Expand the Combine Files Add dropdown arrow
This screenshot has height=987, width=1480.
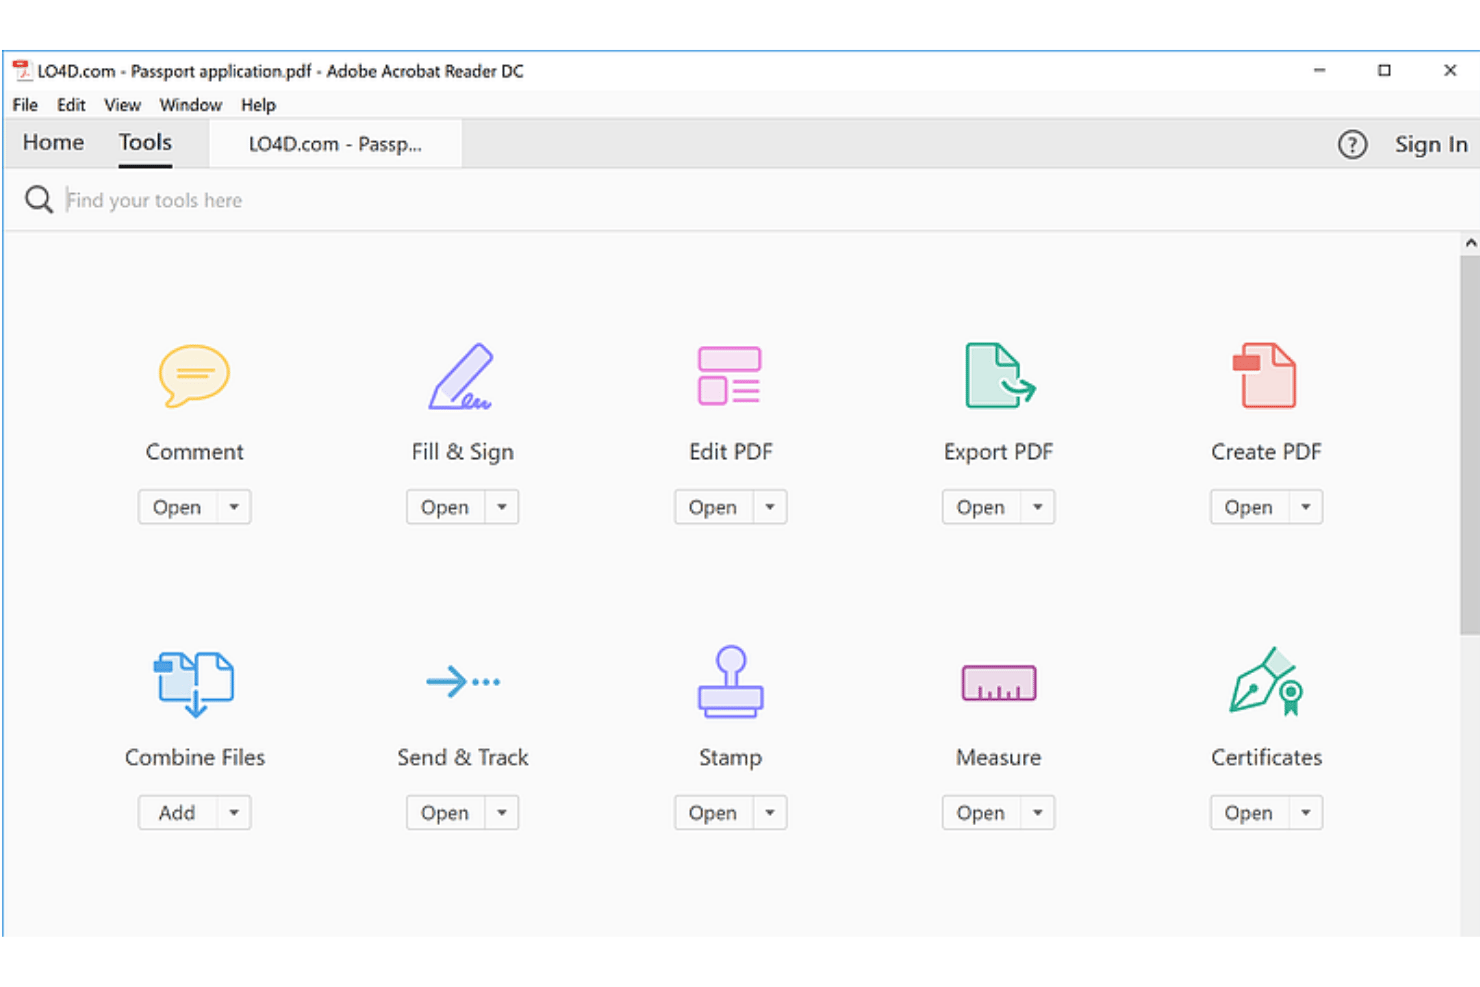click(x=234, y=813)
